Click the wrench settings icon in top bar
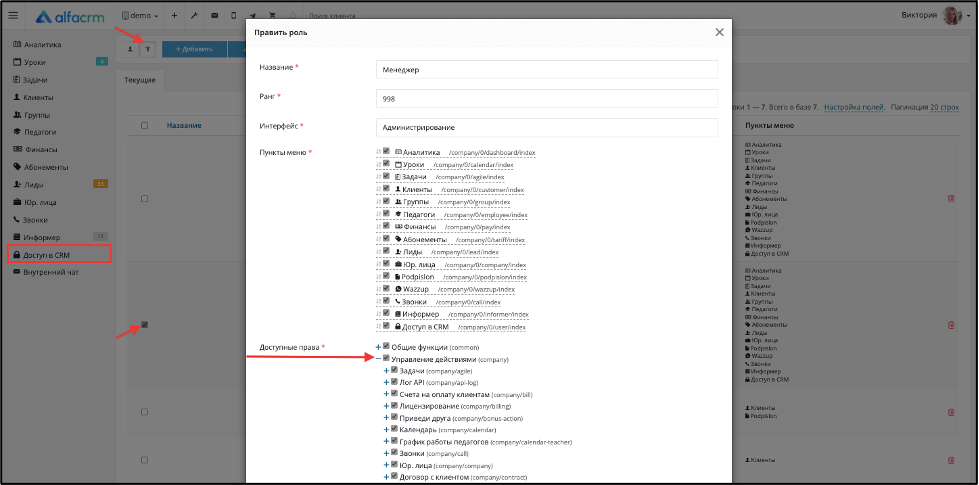 tap(194, 16)
